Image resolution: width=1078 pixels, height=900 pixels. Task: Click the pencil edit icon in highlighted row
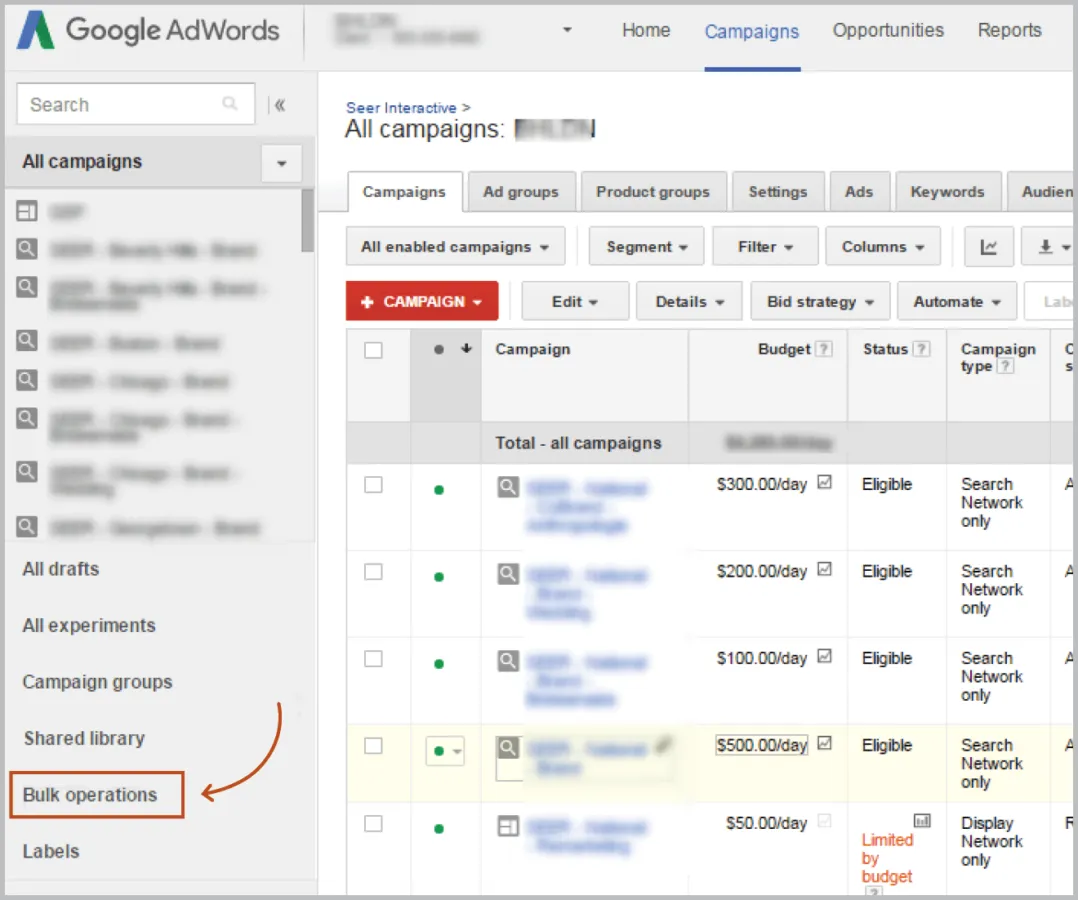[x=664, y=744]
